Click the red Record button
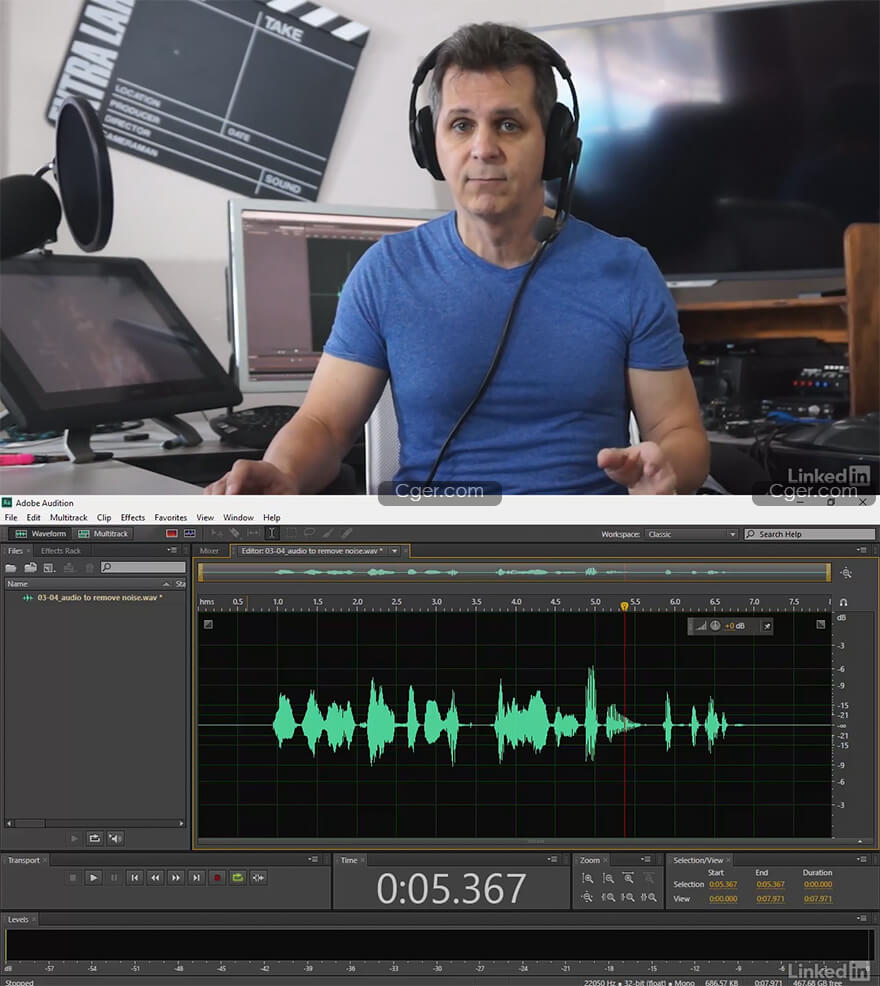Image resolution: width=880 pixels, height=986 pixels. tap(217, 877)
